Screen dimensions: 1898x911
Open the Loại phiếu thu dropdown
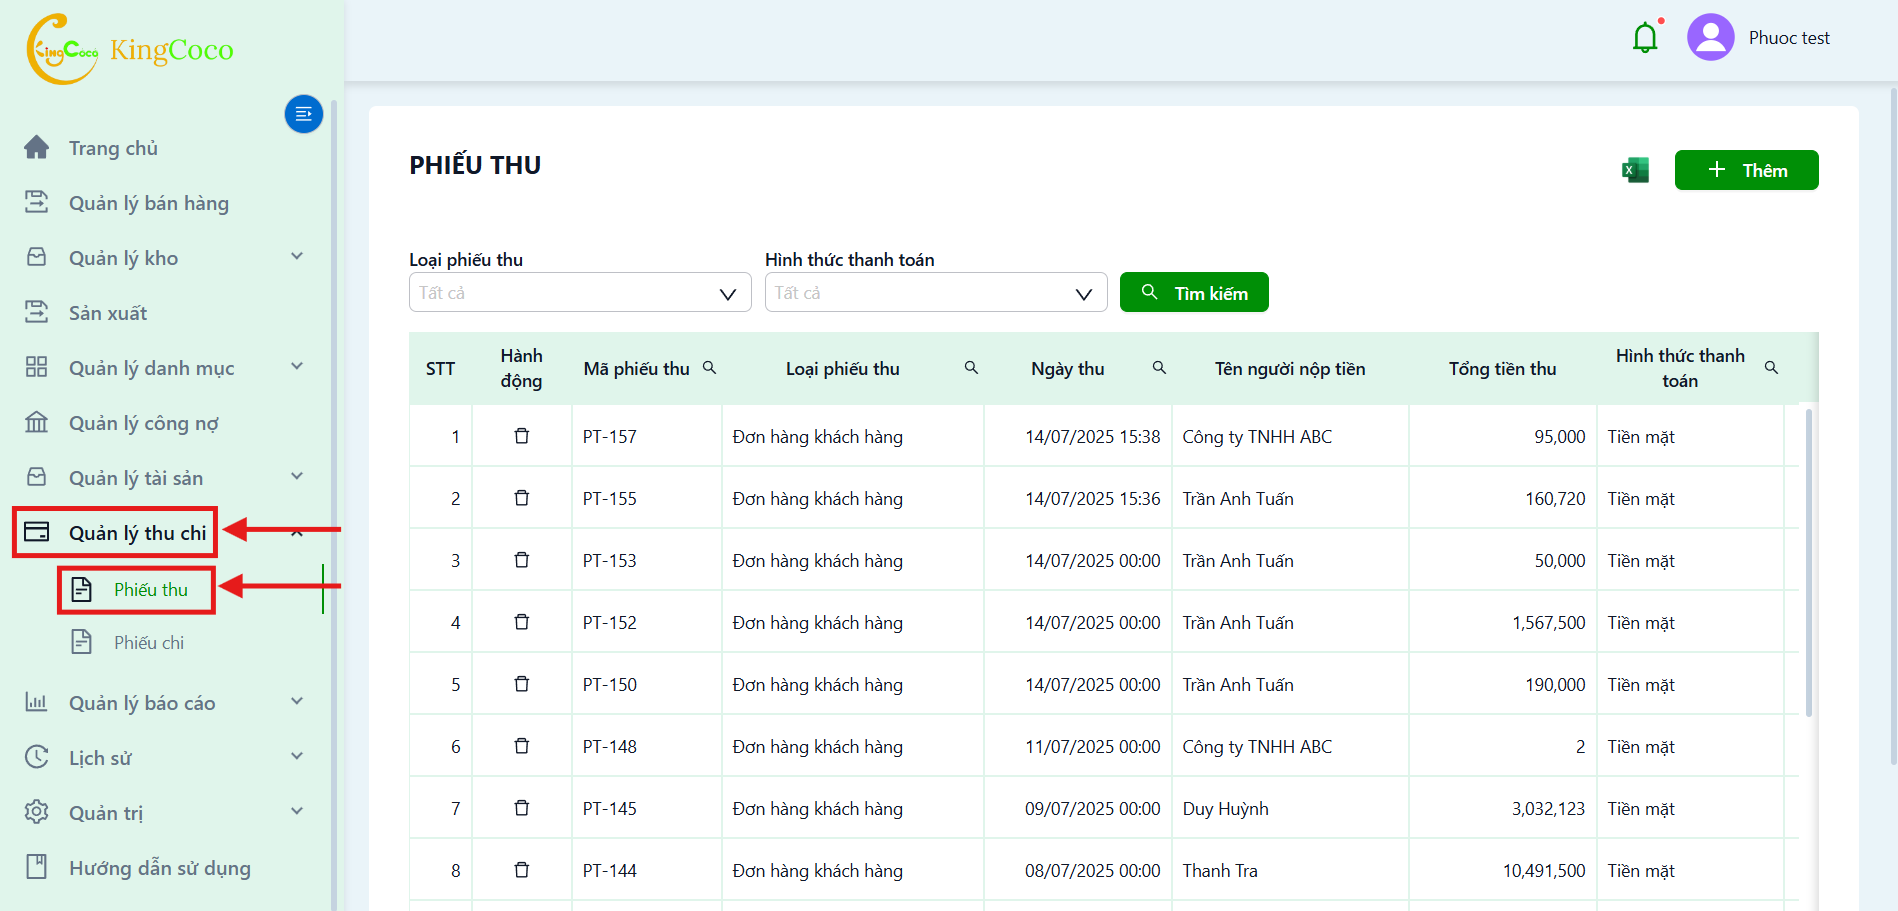click(580, 292)
